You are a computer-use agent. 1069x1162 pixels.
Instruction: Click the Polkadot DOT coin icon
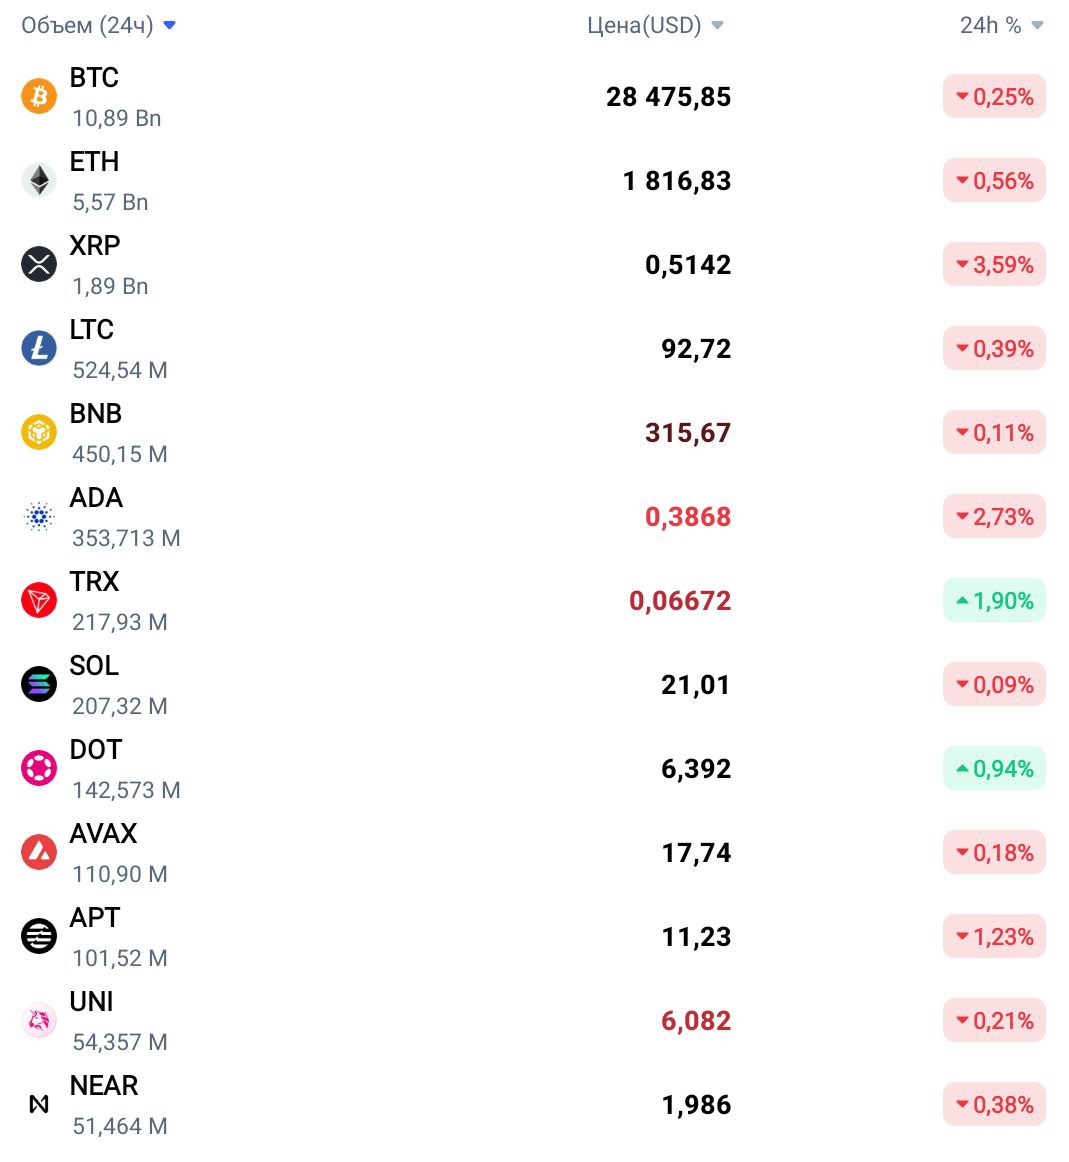click(x=39, y=768)
